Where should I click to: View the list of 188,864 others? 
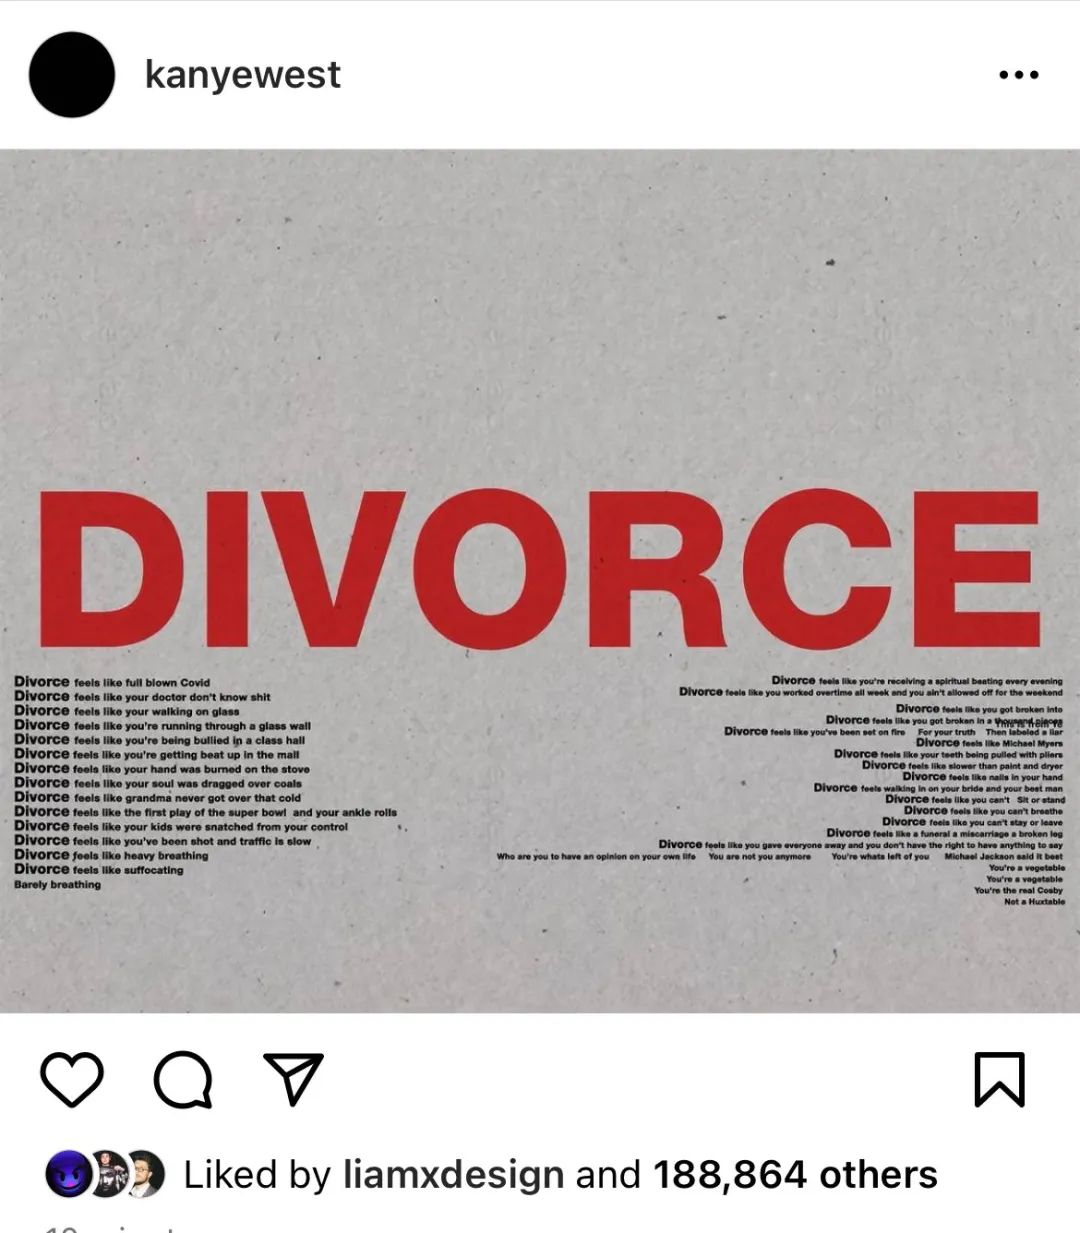coord(796,1175)
